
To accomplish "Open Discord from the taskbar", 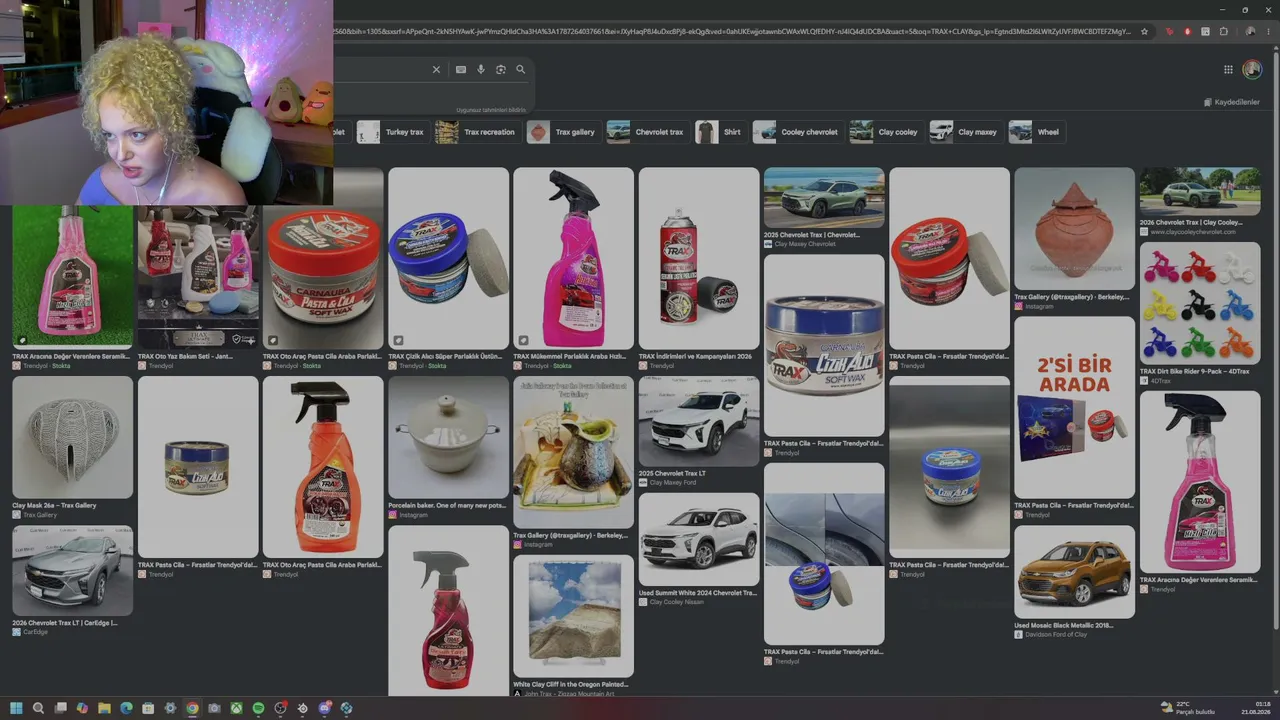I will (x=324, y=708).
